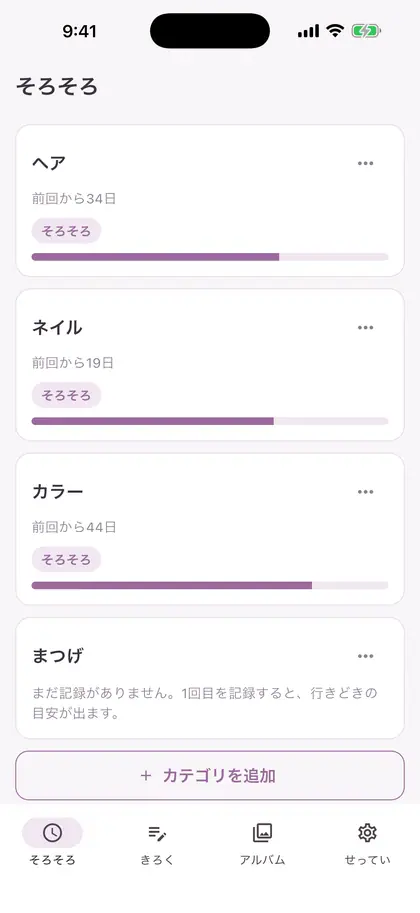Tap the ellipsis icon on カラー card
Screen dimensions: 420x913
pyautogui.click(x=365, y=492)
